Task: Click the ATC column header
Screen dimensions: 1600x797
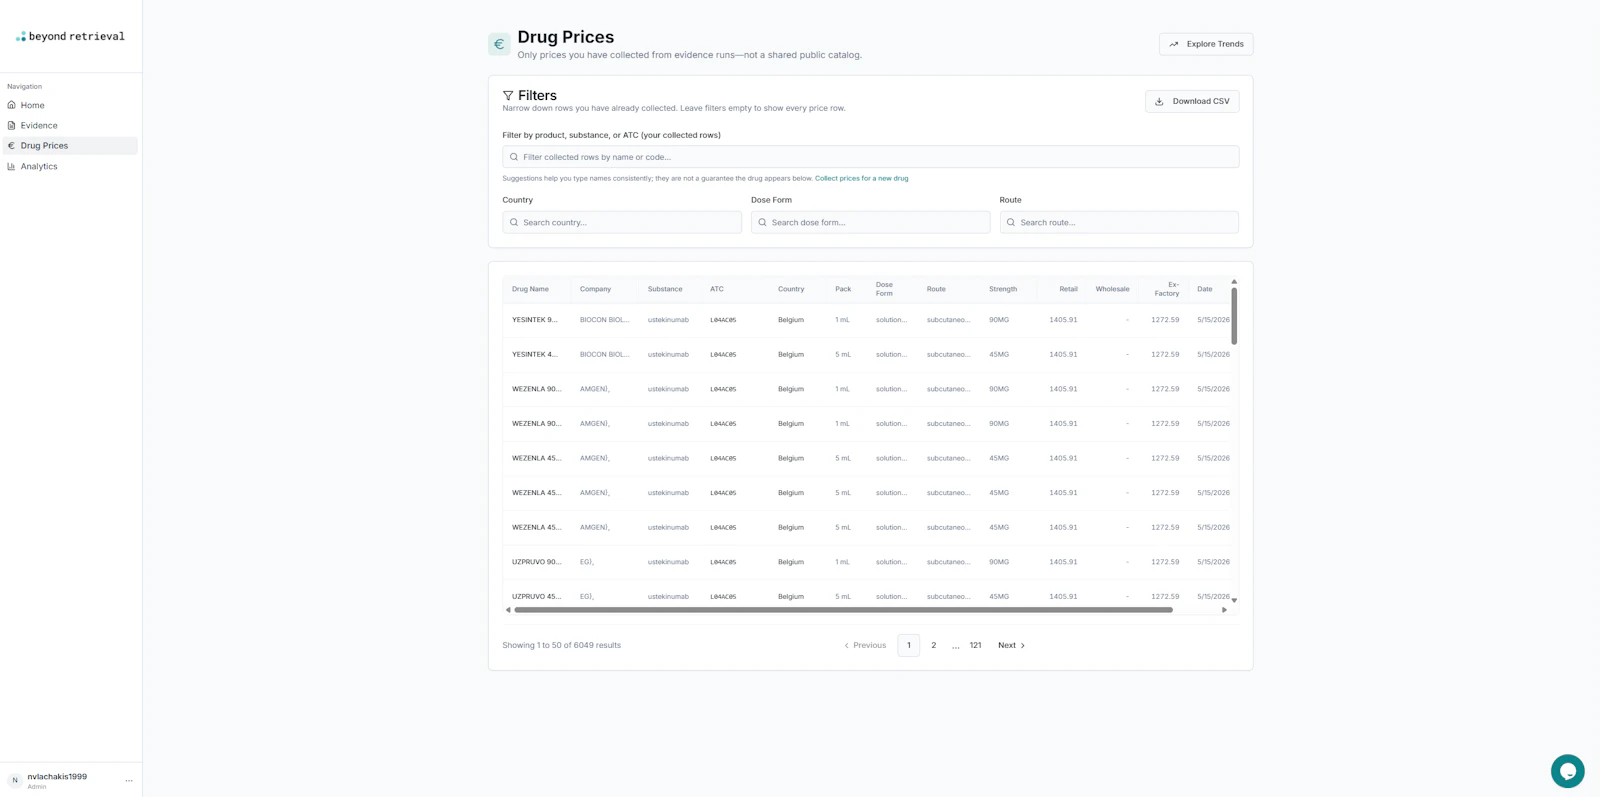Action: [717, 289]
